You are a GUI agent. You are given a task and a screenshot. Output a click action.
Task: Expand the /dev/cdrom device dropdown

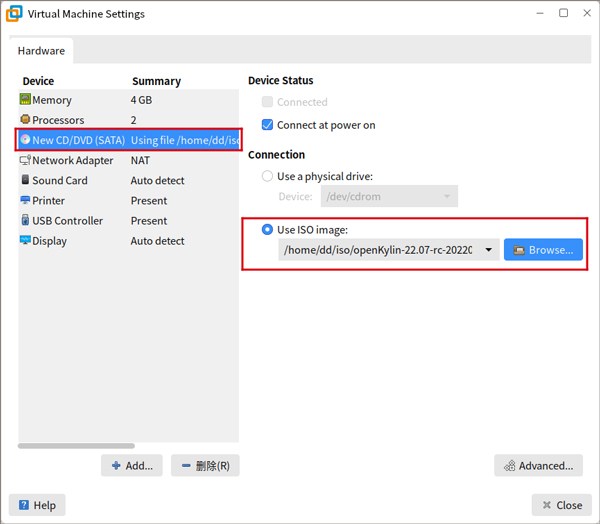447,197
